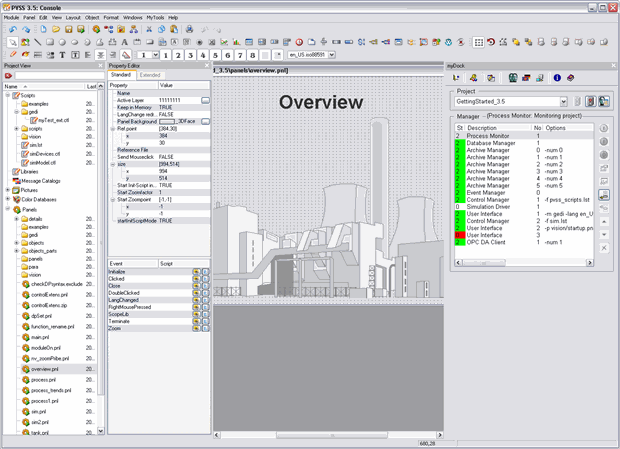Click the Initialize event script edit icon
620x449 pixels.
[x=205, y=272]
